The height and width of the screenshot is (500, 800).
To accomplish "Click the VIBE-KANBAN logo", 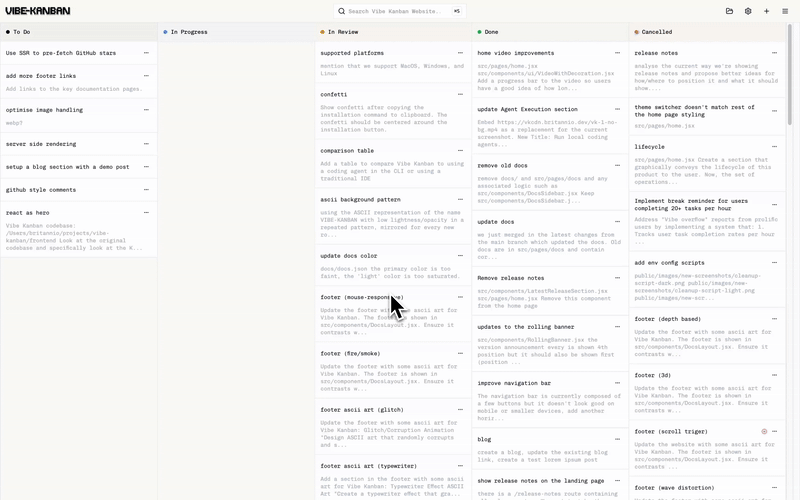I will tap(38, 11).
